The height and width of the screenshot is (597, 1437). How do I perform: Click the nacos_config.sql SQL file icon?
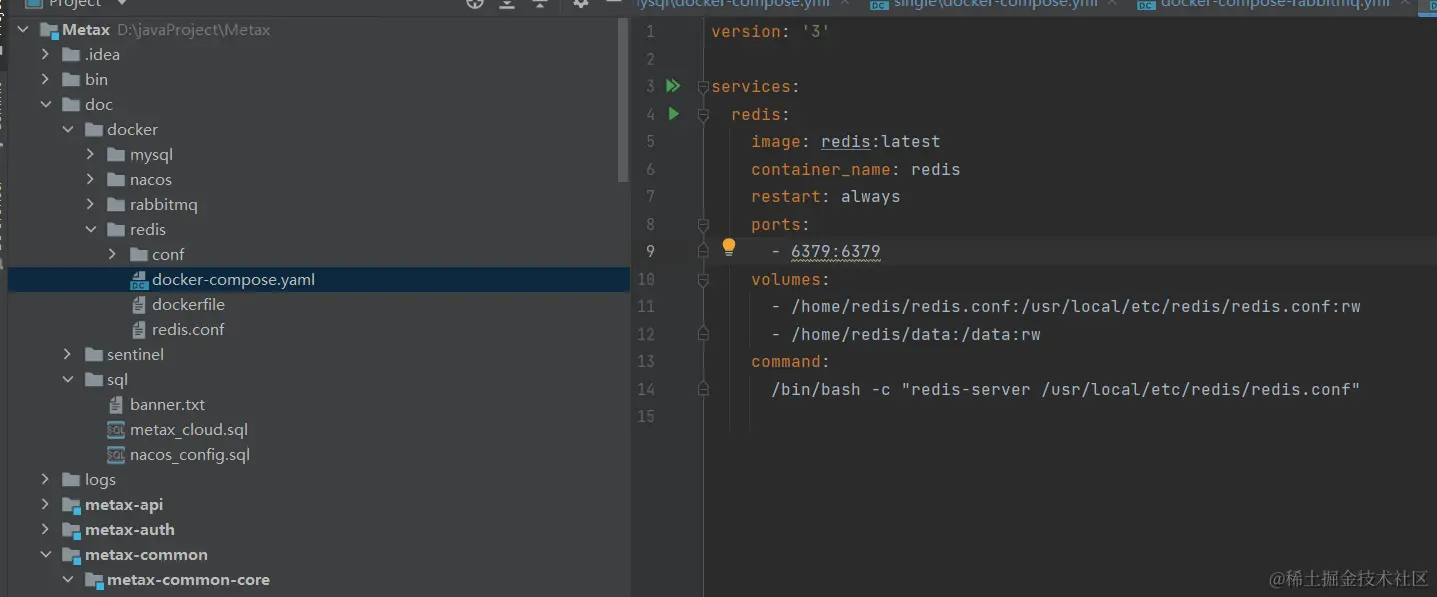point(116,455)
